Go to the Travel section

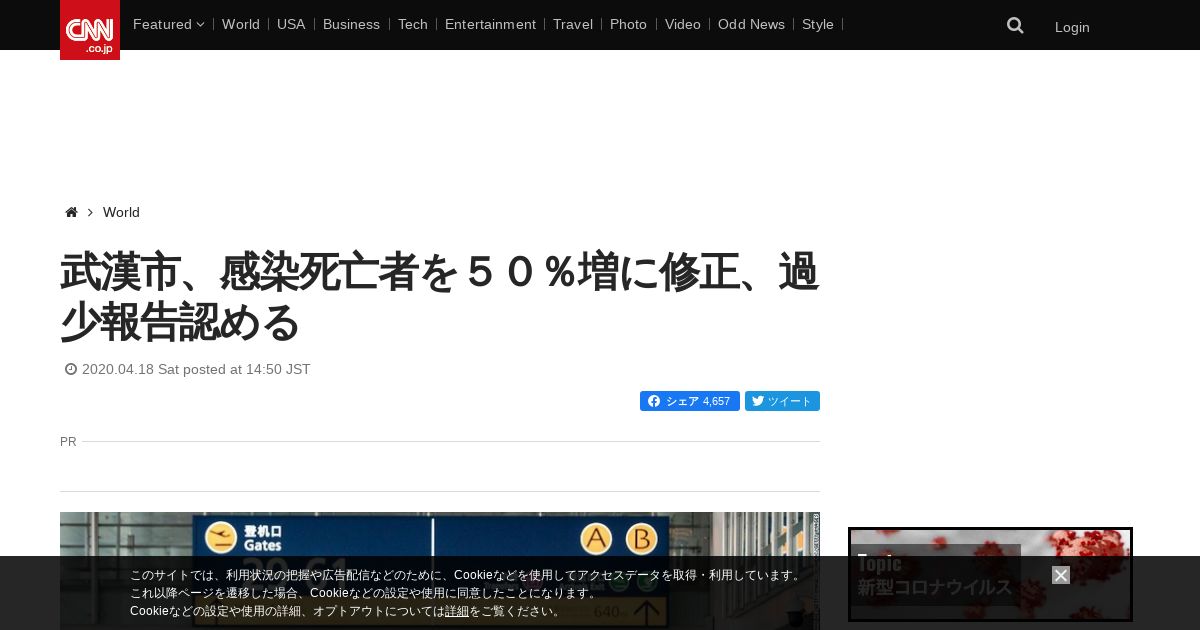(x=573, y=24)
